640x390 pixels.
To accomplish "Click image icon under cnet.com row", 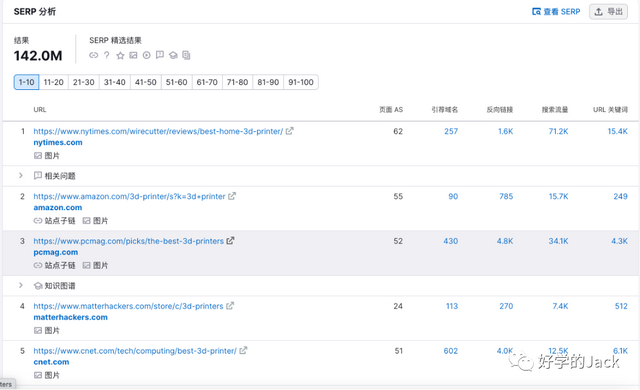I will [x=38, y=375].
